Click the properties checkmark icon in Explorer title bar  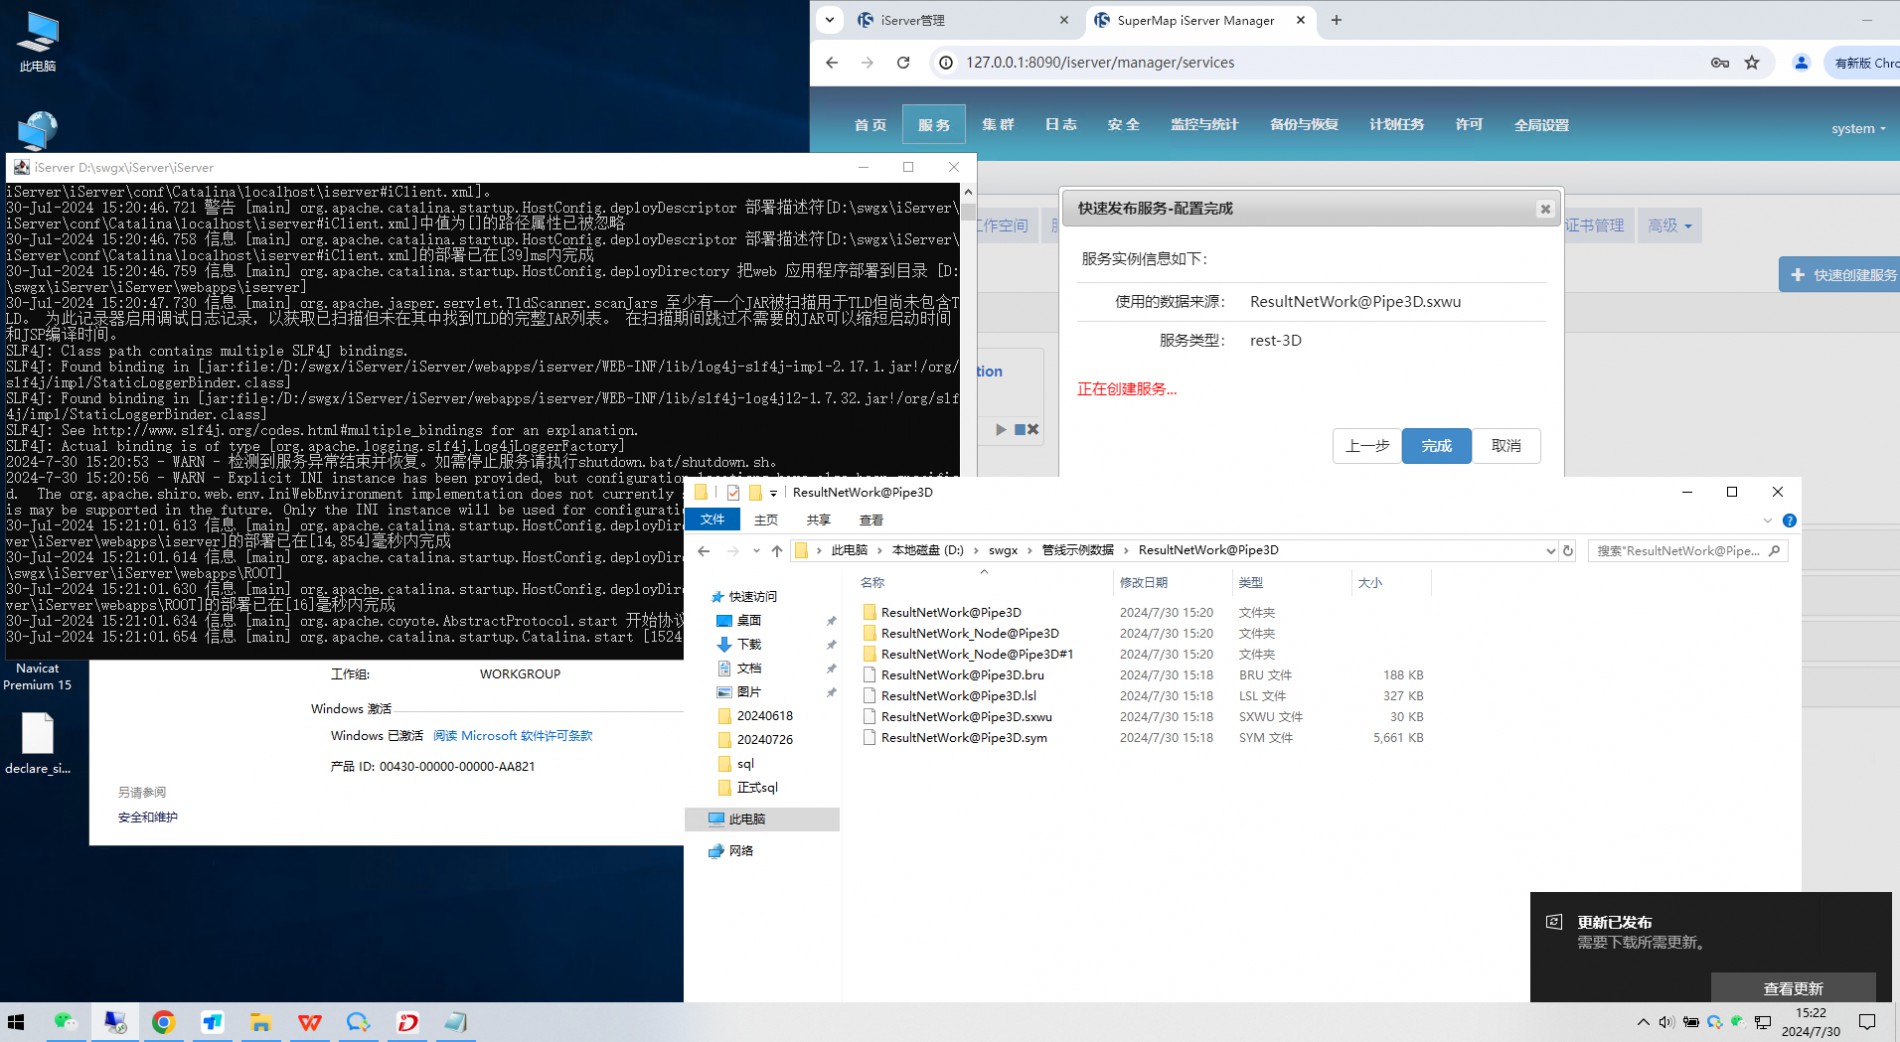point(733,492)
